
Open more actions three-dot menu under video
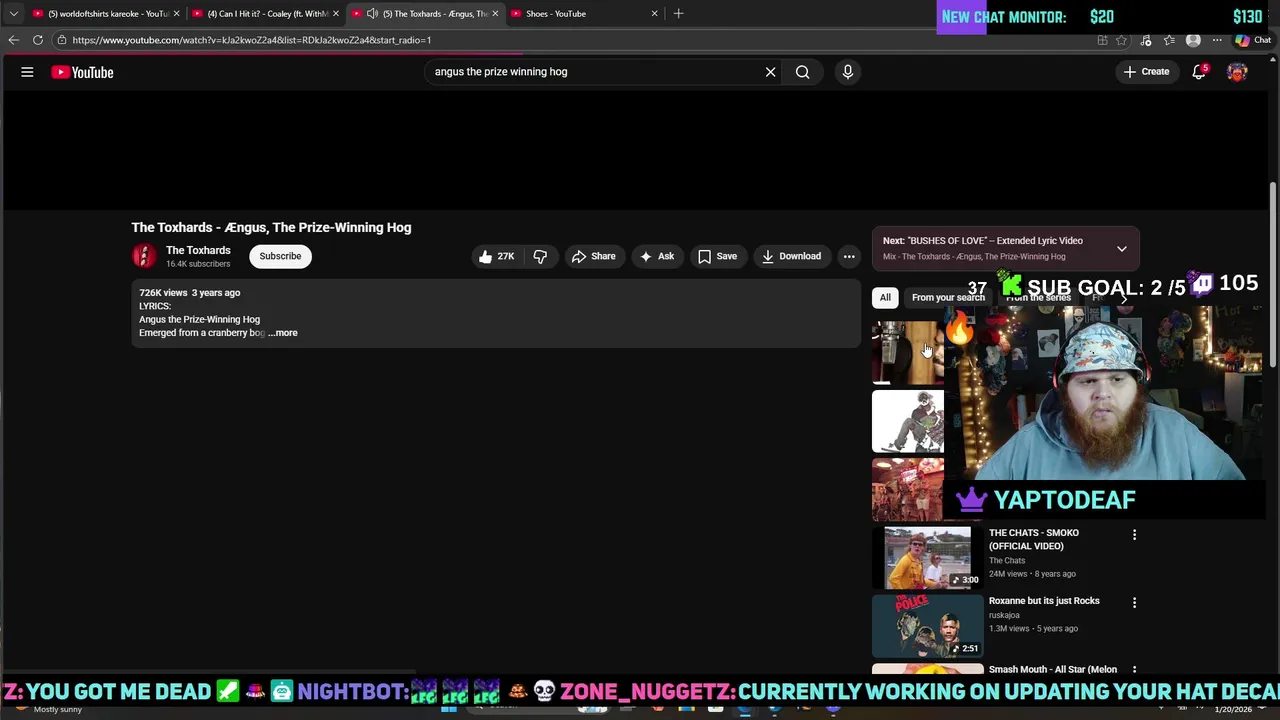(x=849, y=256)
